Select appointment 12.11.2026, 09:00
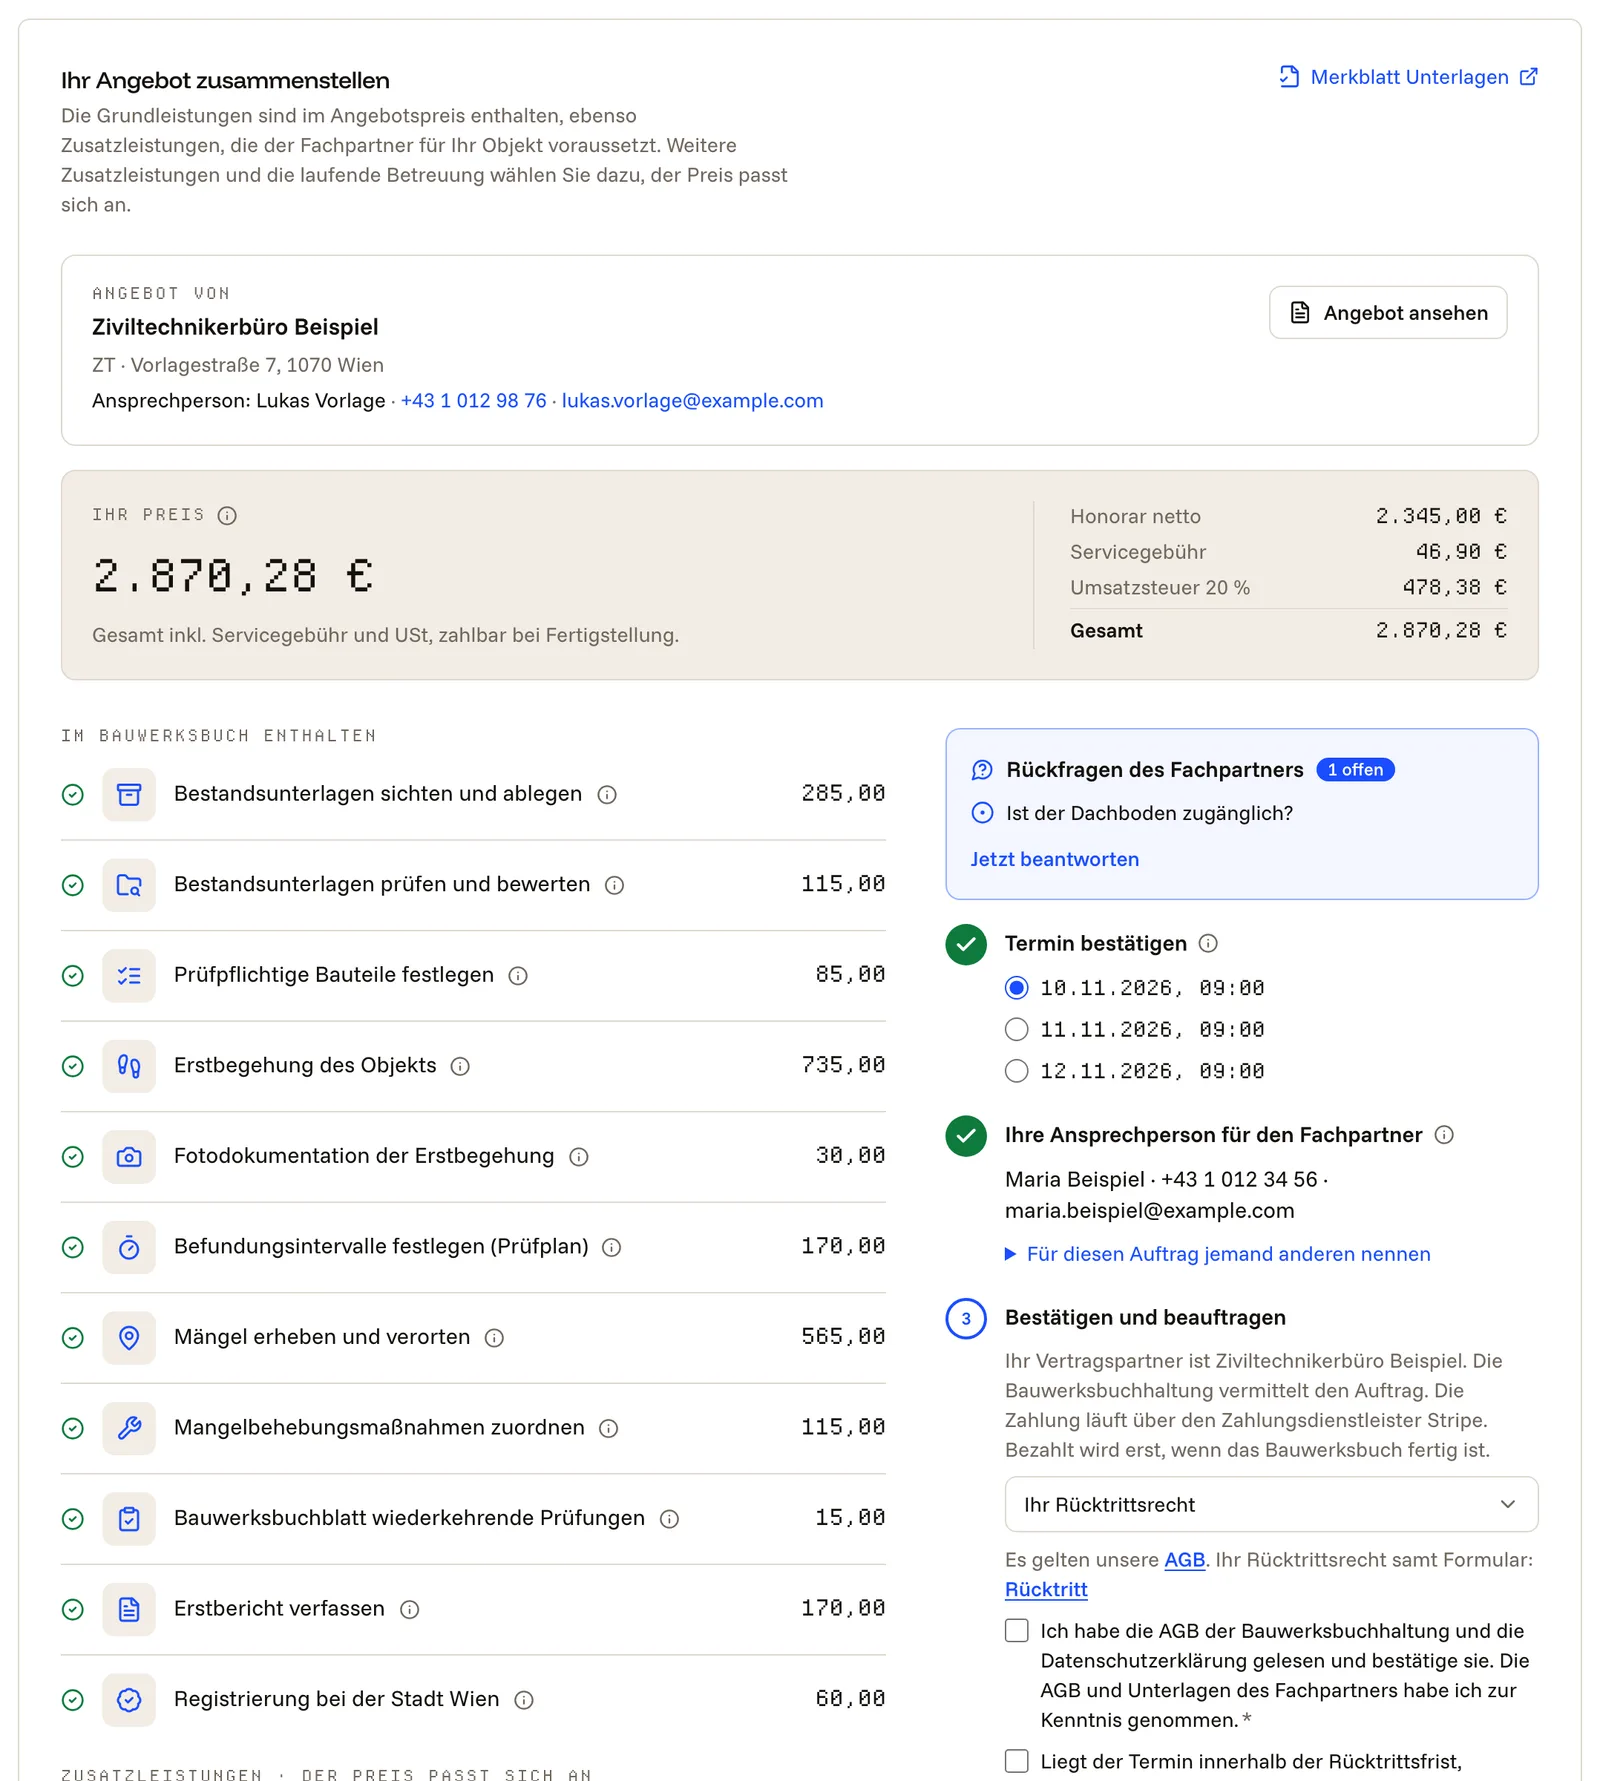Image resolution: width=1600 pixels, height=1781 pixels. click(1016, 1071)
